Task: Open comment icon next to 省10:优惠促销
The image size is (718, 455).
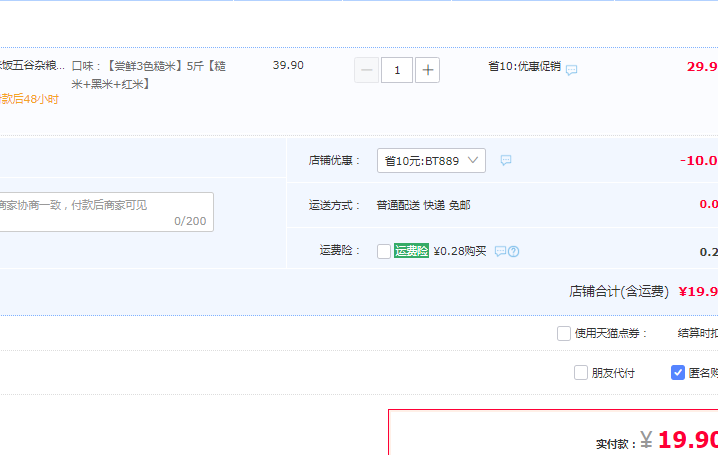Action: click(571, 70)
